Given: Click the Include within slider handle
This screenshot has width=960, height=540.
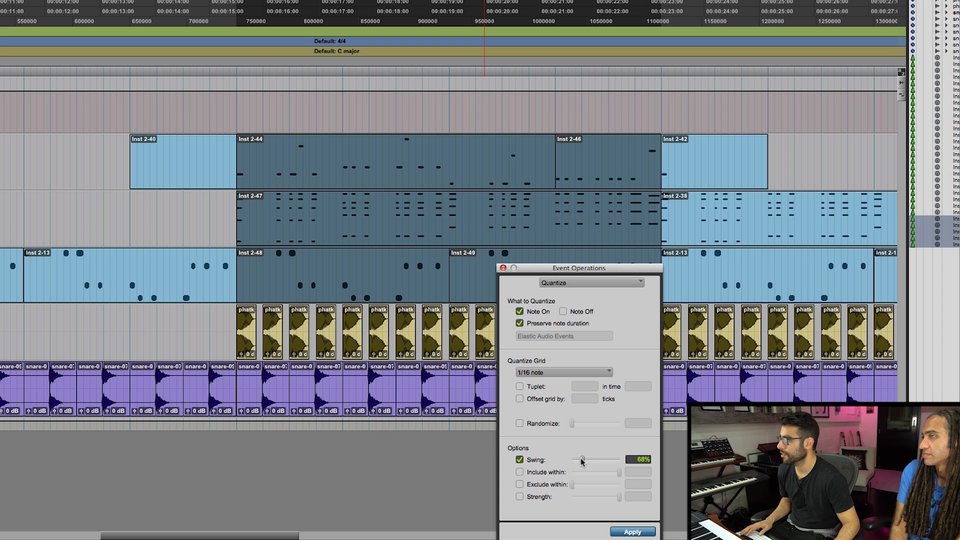Looking at the screenshot, I should (619, 472).
